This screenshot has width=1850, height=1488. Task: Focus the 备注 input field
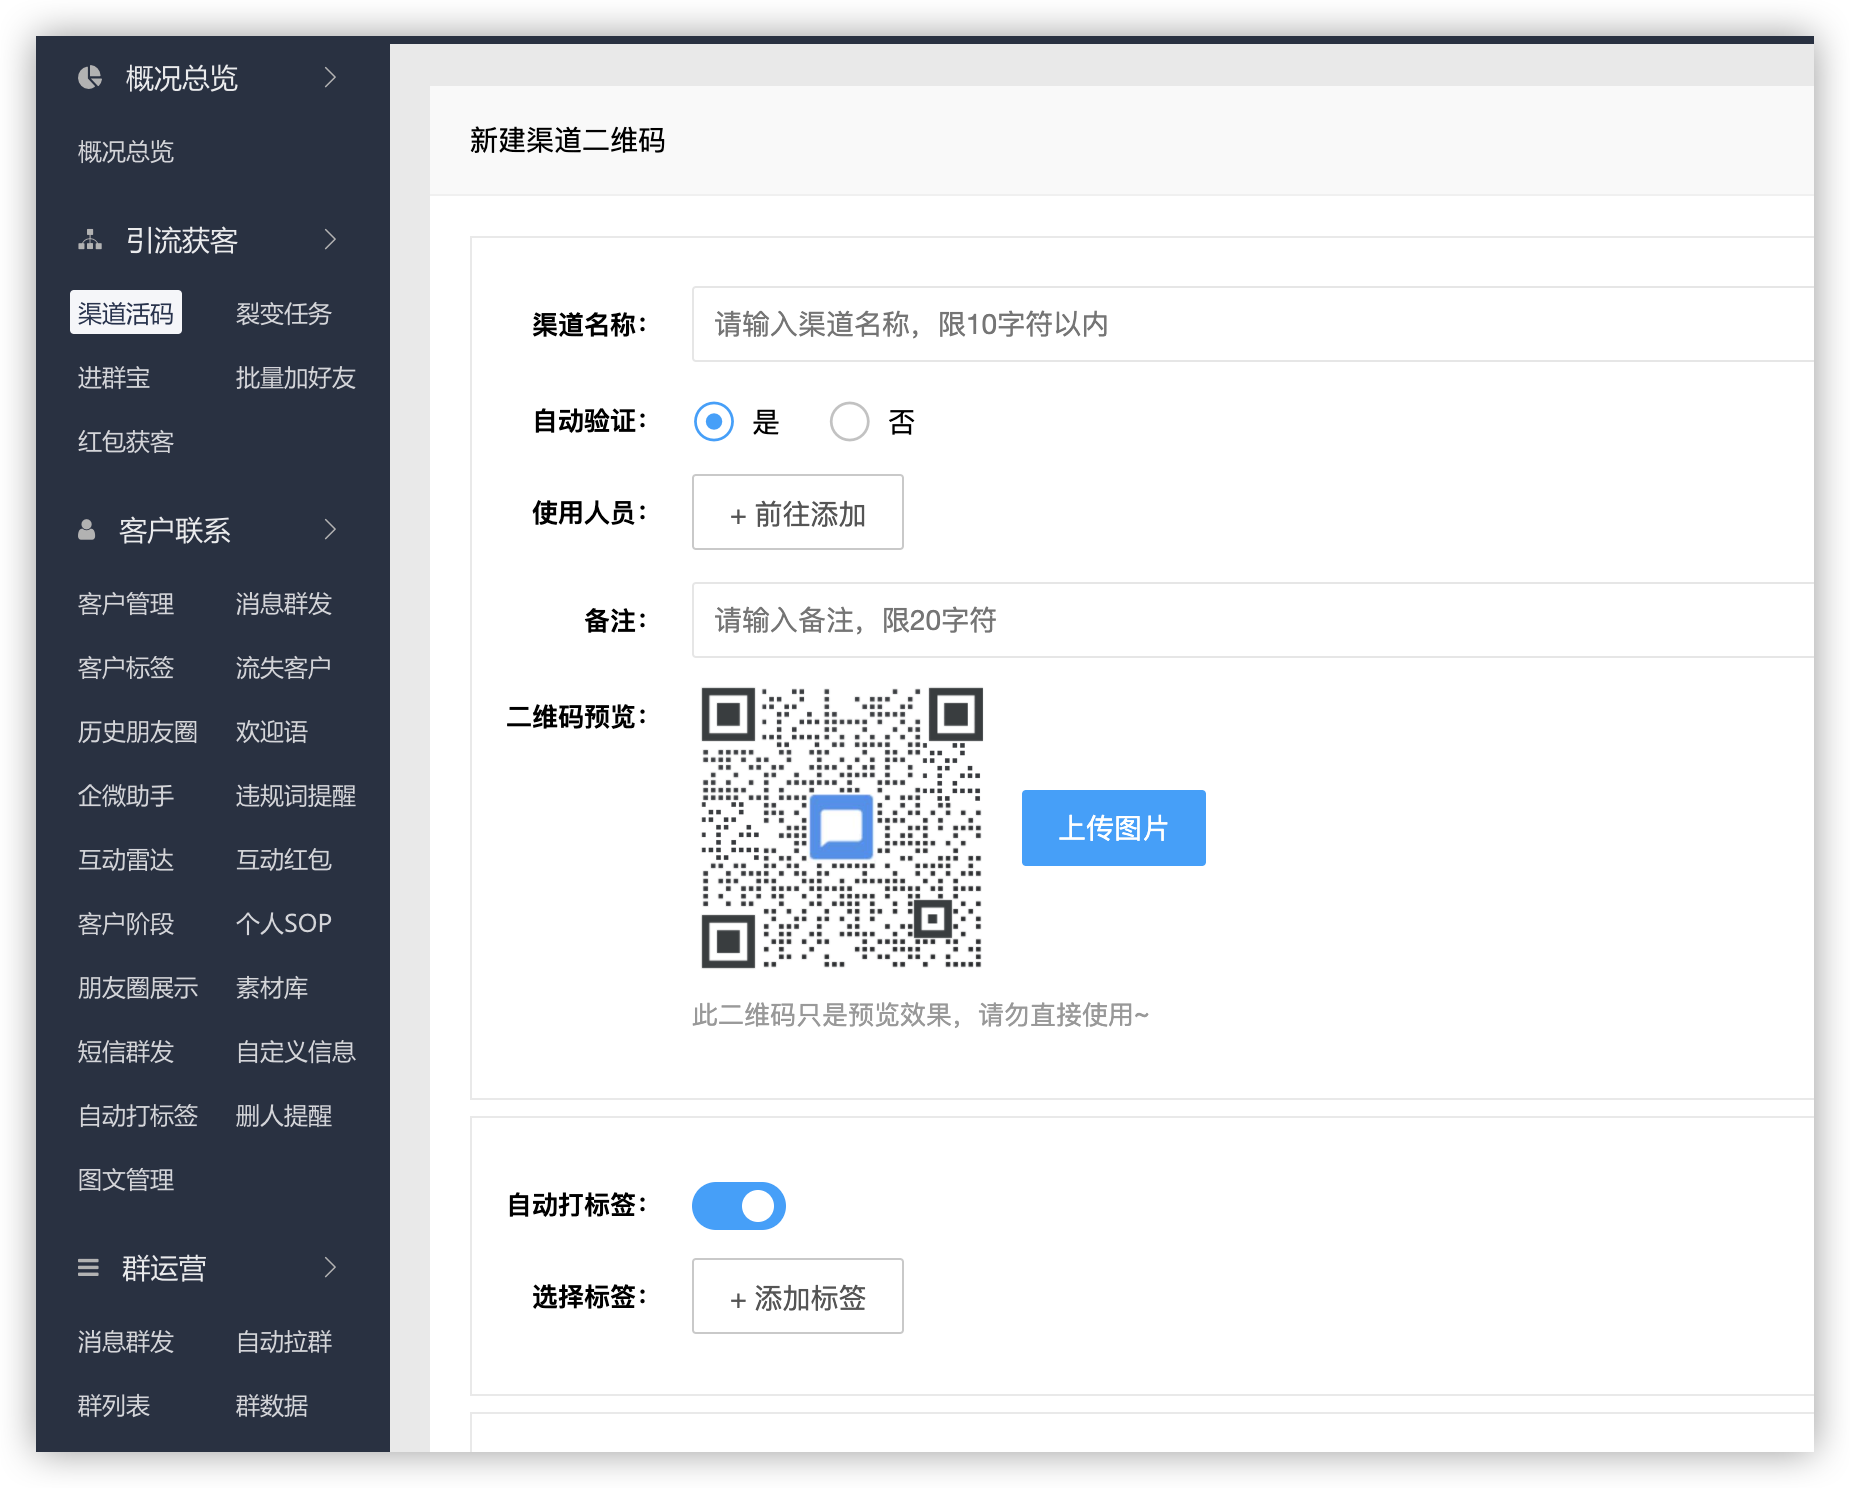click(1253, 620)
